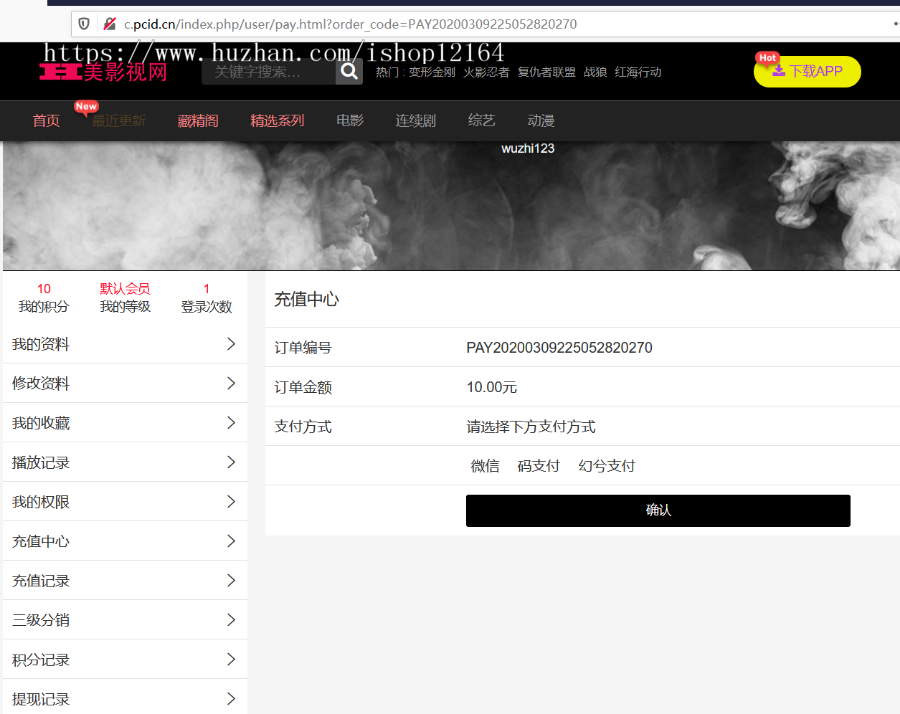
Task: Open 最近更新 navigation item
Action: [x=119, y=121]
